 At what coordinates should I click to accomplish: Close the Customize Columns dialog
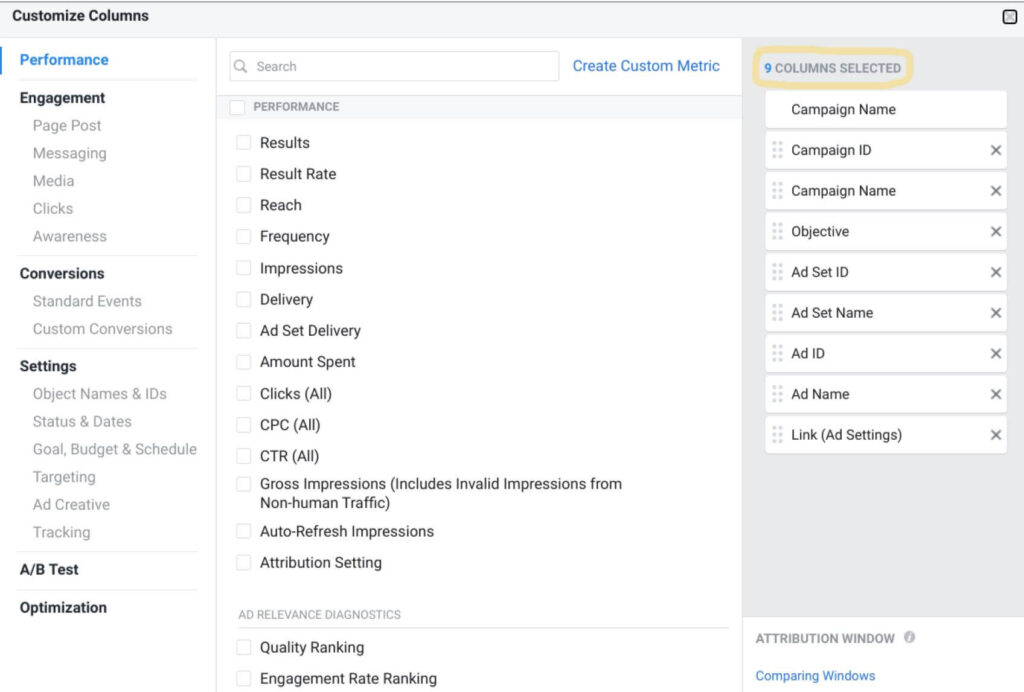tap(1010, 17)
